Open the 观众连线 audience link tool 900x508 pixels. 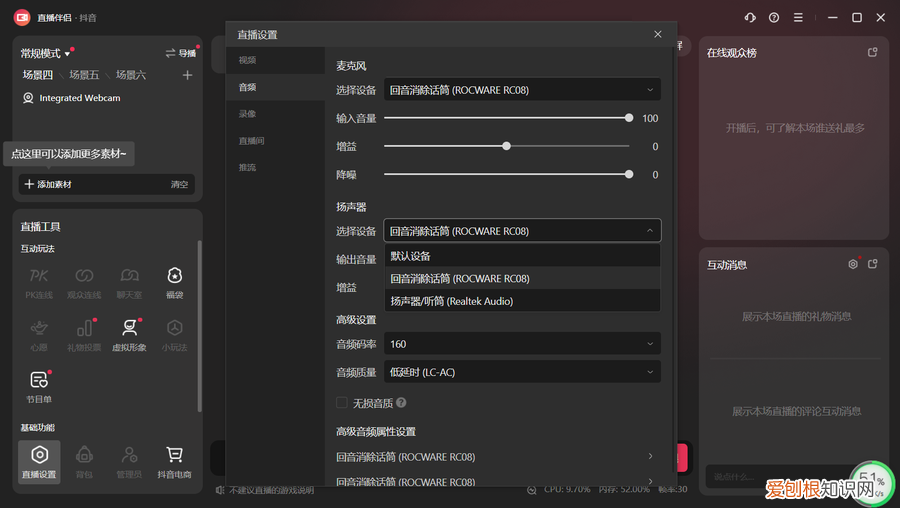pyautogui.click(x=84, y=283)
